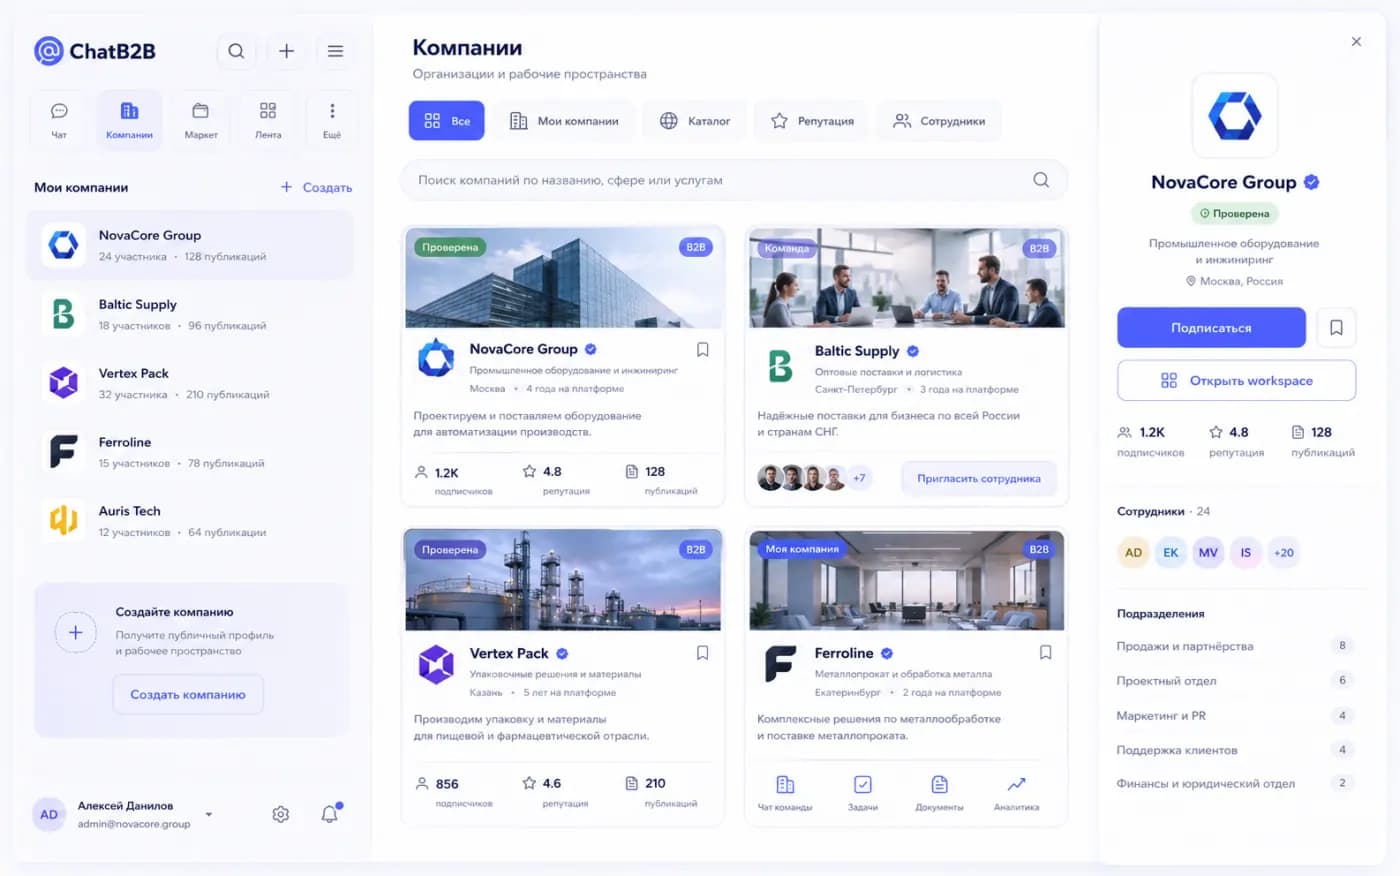This screenshot has height=876, width=1400.
Task: Focus the company search field
Action: pos(733,180)
